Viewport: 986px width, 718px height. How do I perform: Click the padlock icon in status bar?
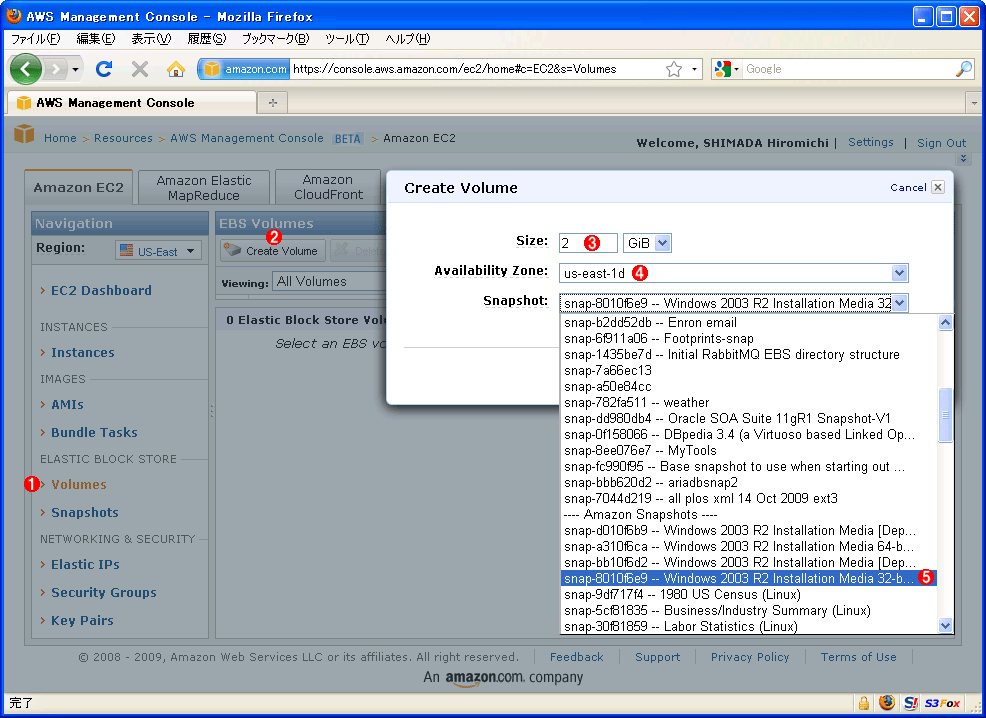tap(864, 703)
